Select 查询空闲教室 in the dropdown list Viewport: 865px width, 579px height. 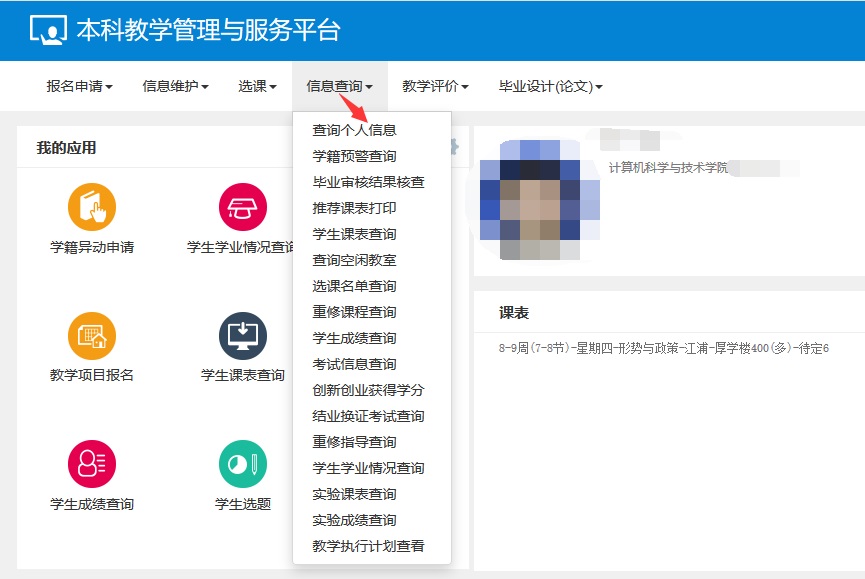click(354, 260)
